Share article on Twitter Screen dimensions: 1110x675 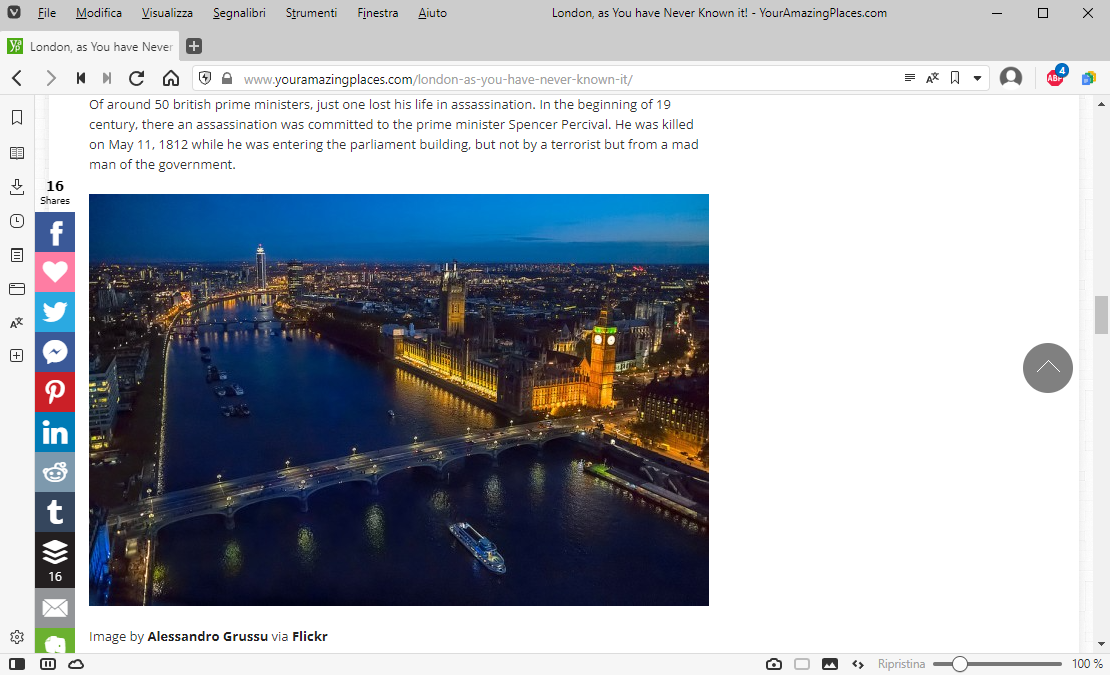pos(55,312)
